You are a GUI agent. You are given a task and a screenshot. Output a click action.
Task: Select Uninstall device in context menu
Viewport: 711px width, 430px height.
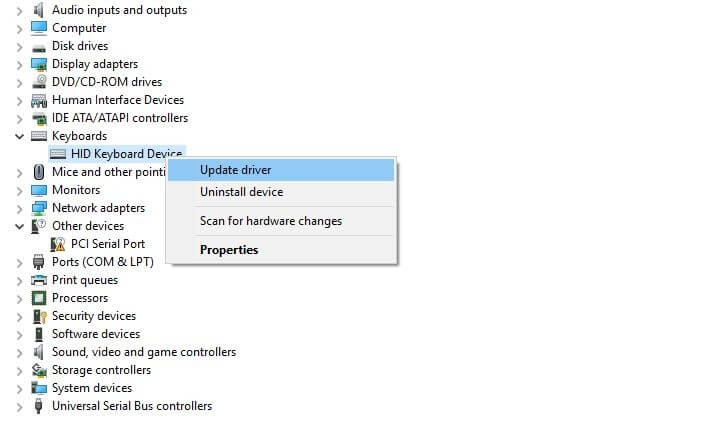(241, 192)
